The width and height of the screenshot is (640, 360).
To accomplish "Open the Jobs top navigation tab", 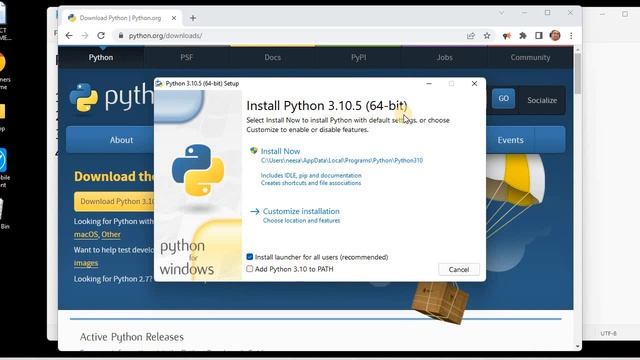I will coord(444,58).
